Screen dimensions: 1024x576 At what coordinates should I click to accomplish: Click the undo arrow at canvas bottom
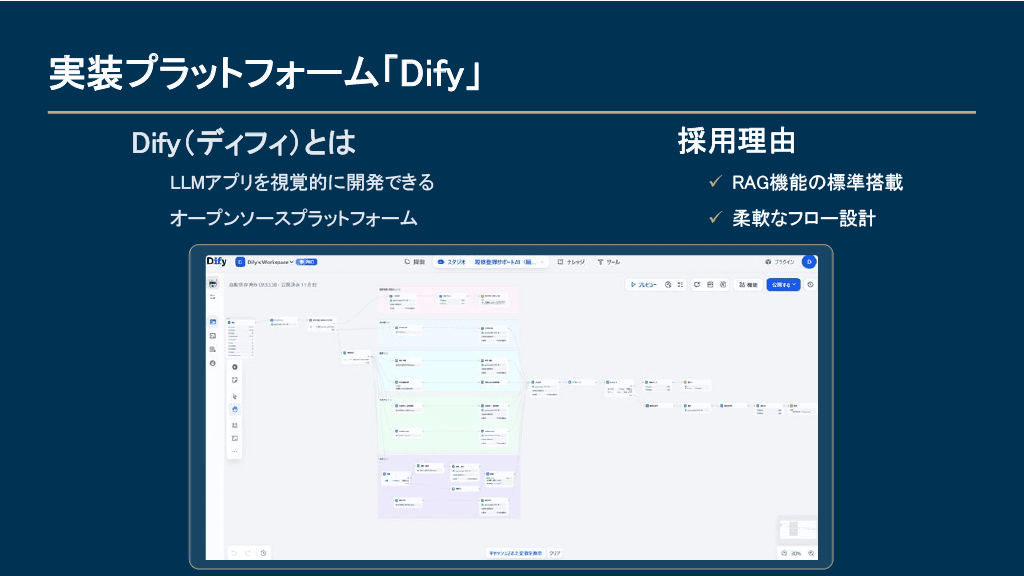click(233, 553)
